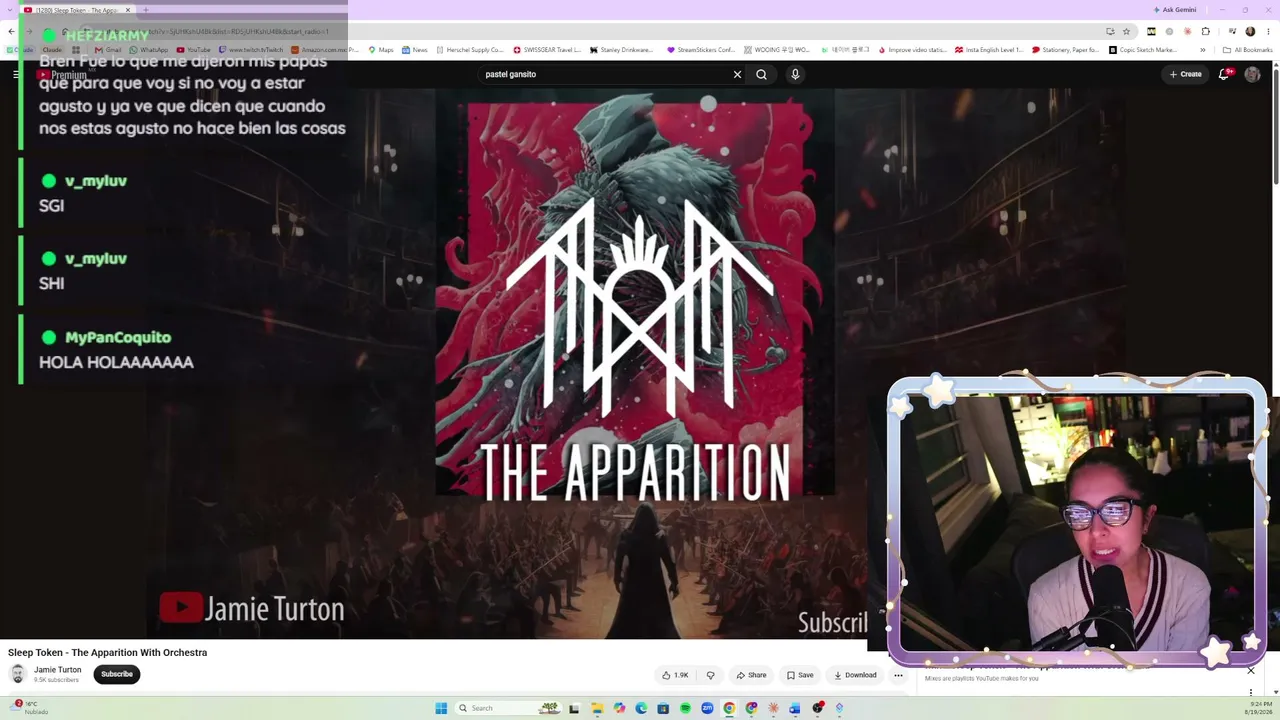
Task: Open Chrome's three-dot menu
Action: click(x=1267, y=31)
